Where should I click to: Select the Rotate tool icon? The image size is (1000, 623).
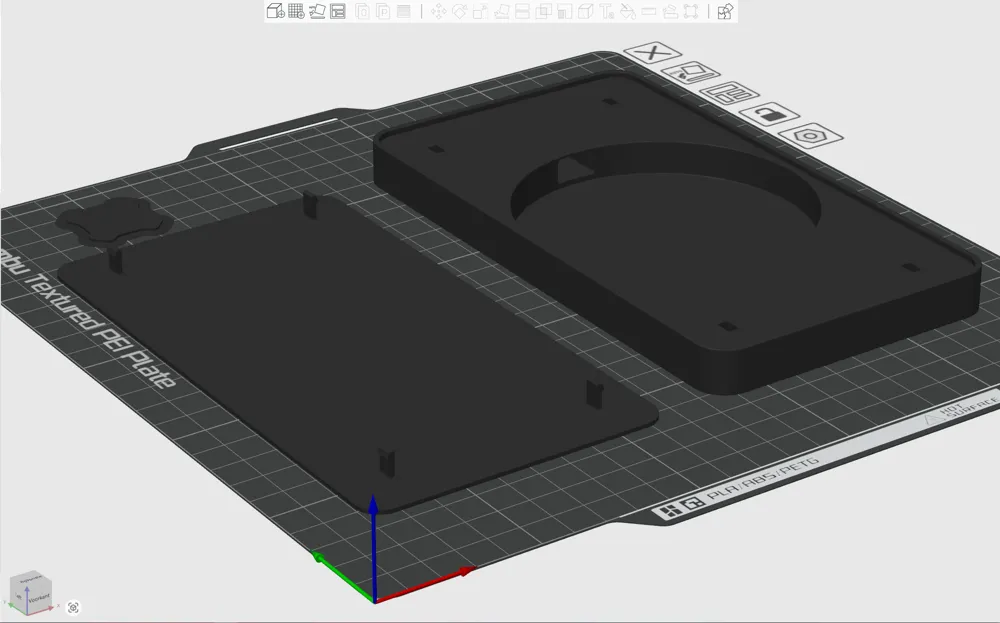pos(459,11)
